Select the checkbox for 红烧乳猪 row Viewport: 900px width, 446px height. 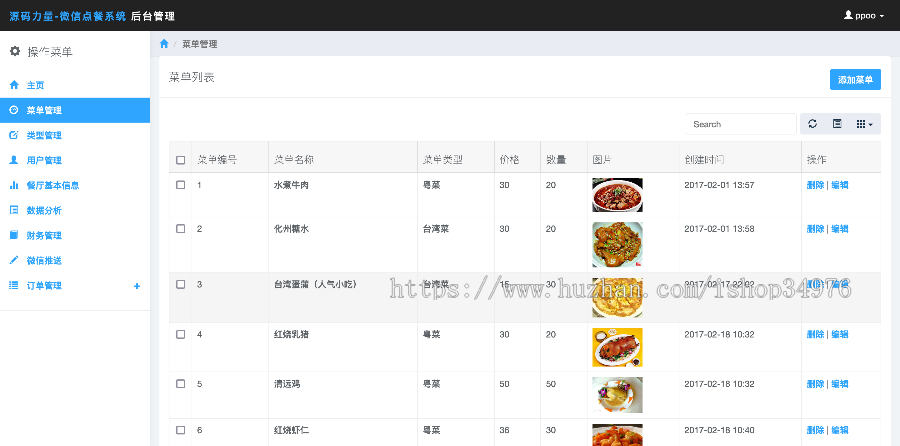click(x=180, y=334)
